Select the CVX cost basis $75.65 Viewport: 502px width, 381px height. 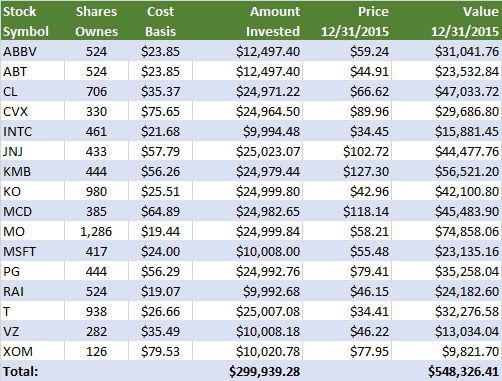(x=160, y=111)
